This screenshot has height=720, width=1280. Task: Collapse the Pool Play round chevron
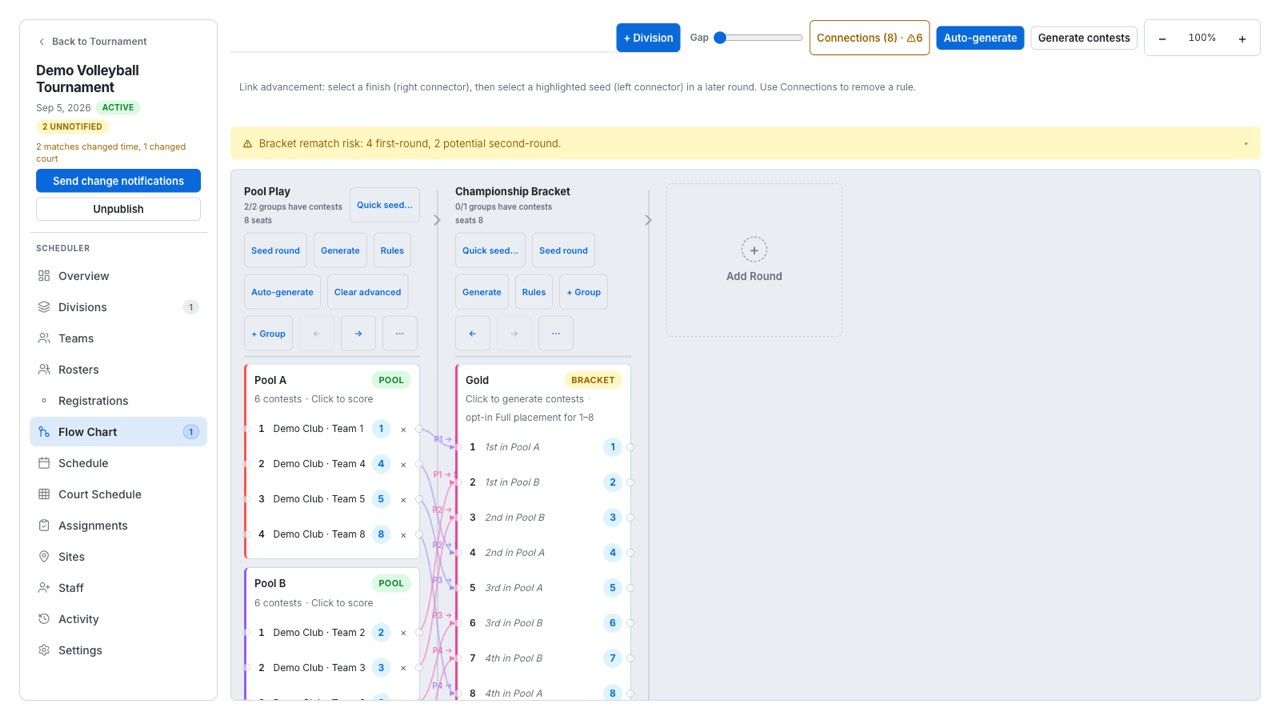437,220
